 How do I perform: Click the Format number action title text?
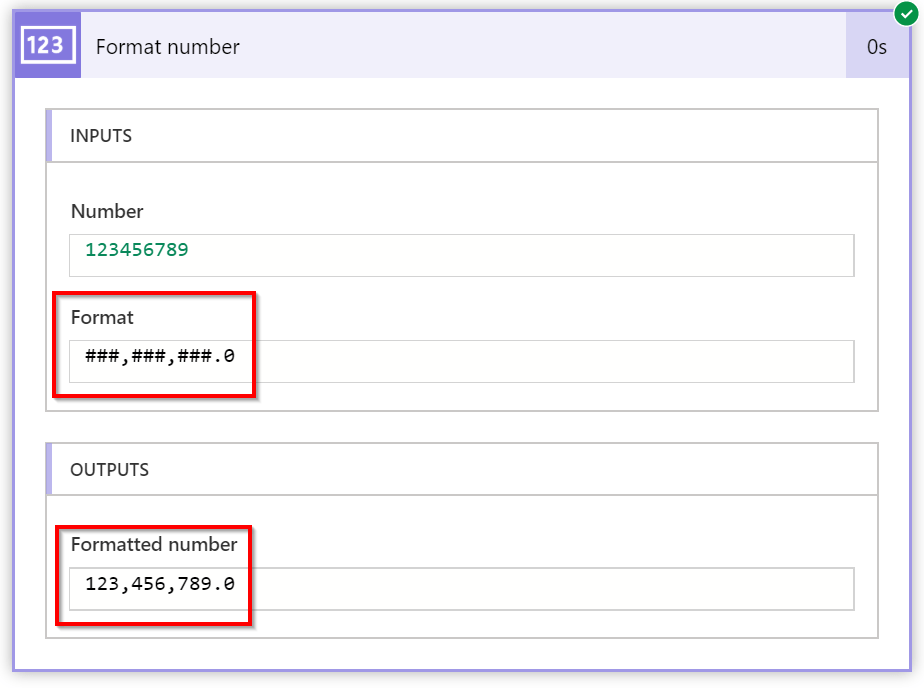[167, 46]
